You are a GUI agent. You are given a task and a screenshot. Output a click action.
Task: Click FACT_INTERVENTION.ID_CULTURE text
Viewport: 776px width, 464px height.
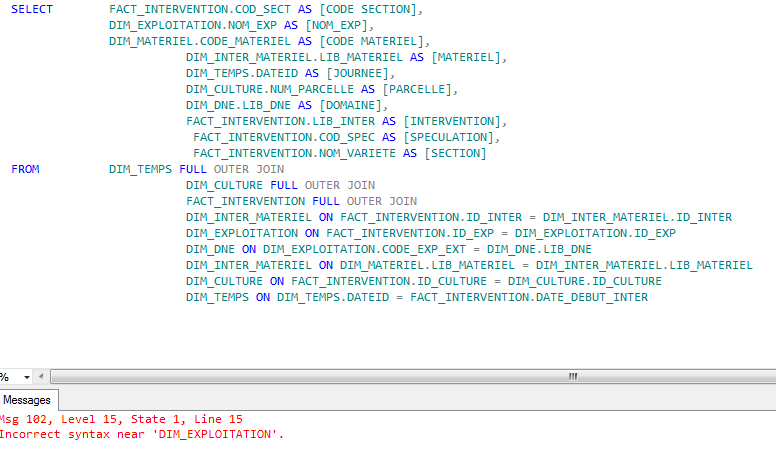[x=389, y=281]
